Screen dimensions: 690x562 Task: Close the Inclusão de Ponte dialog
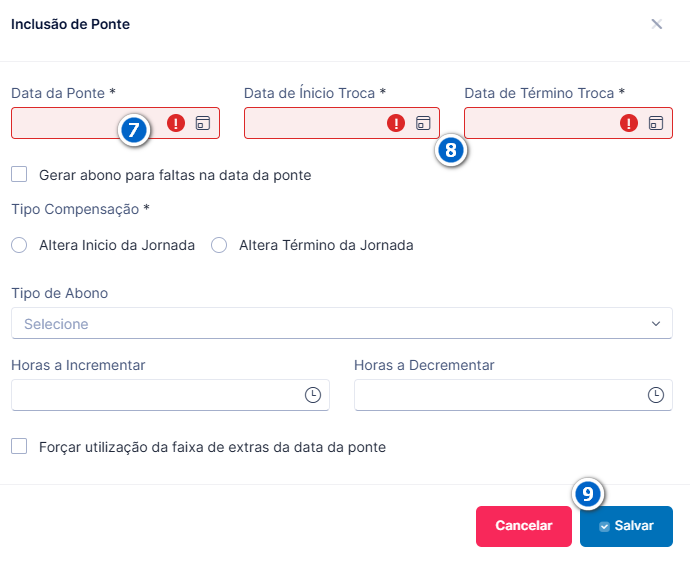coord(657,24)
